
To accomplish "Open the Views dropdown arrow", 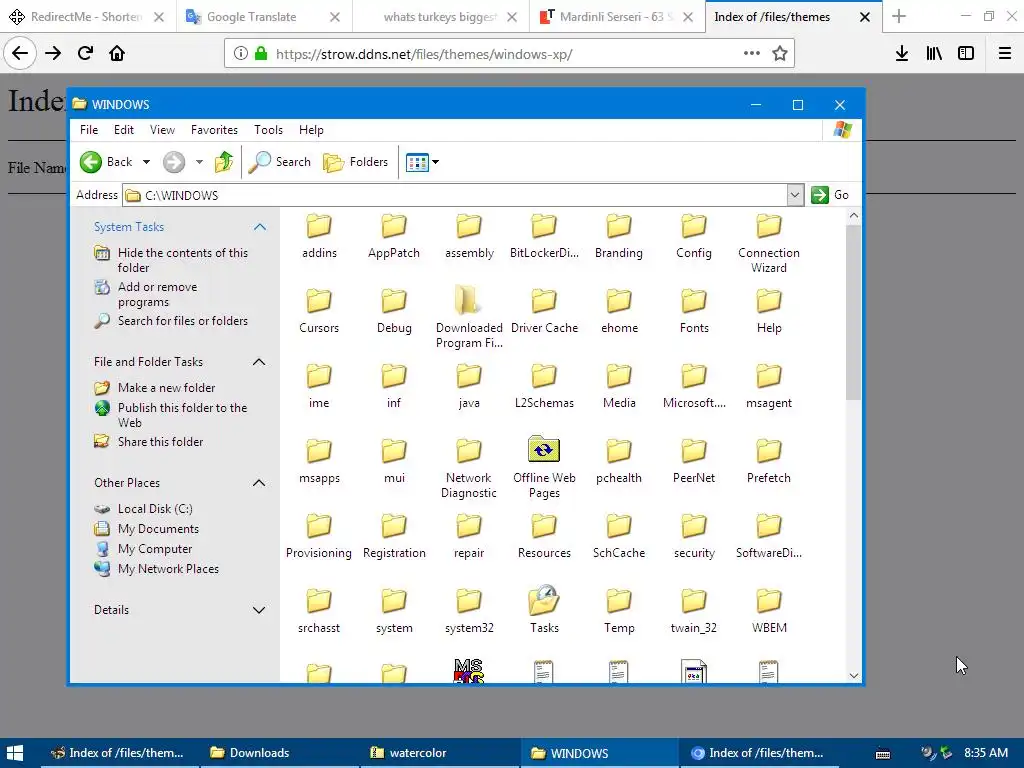I will tap(436, 162).
